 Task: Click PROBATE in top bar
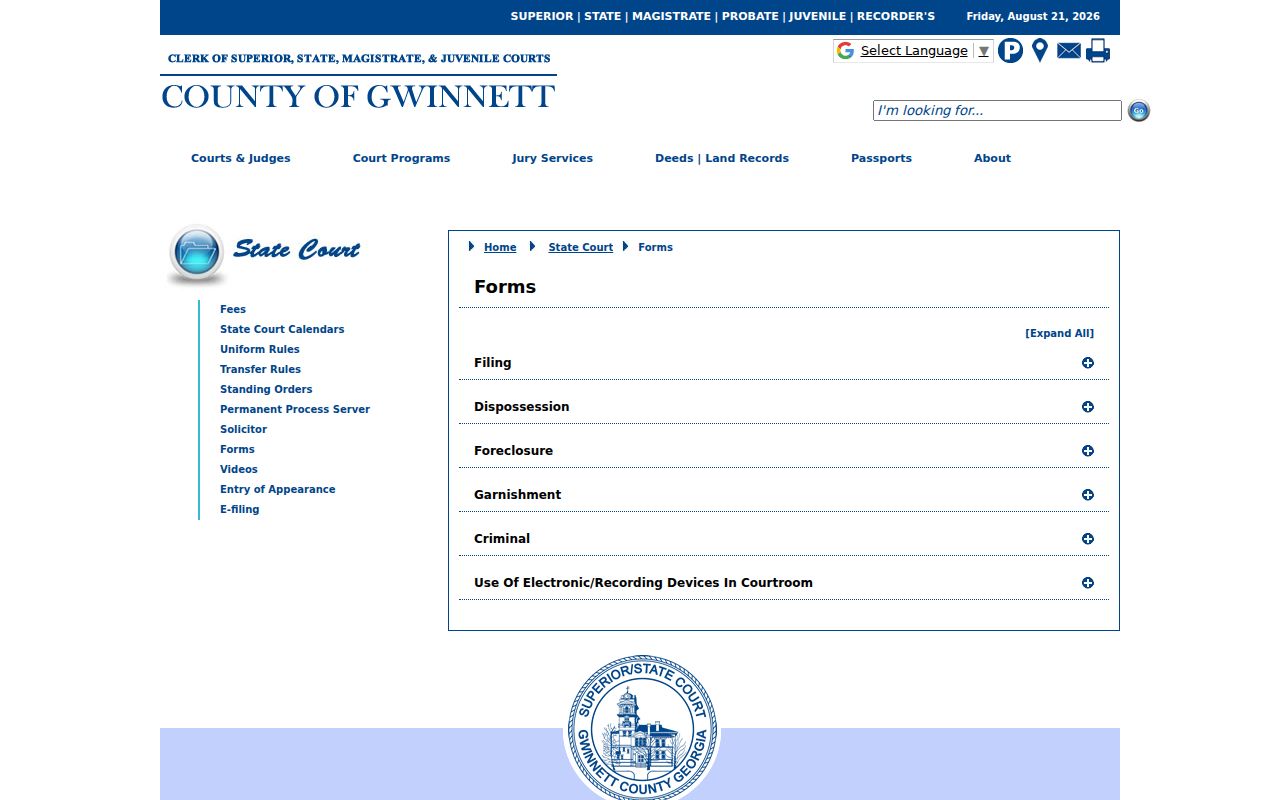pos(750,16)
